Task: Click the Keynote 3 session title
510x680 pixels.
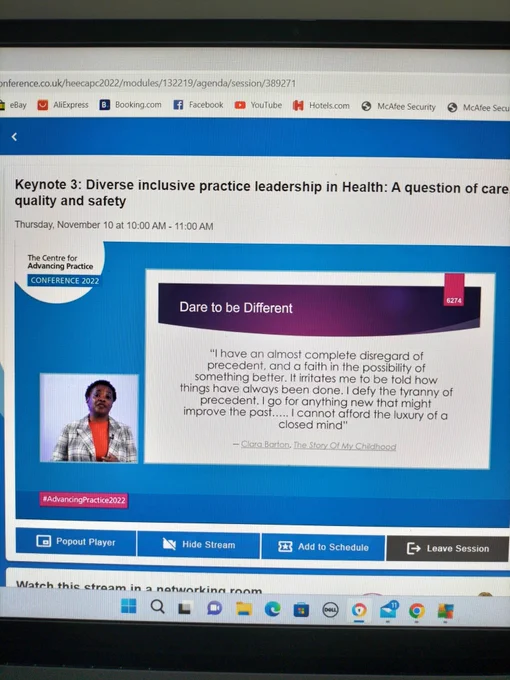Action: click(262, 193)
